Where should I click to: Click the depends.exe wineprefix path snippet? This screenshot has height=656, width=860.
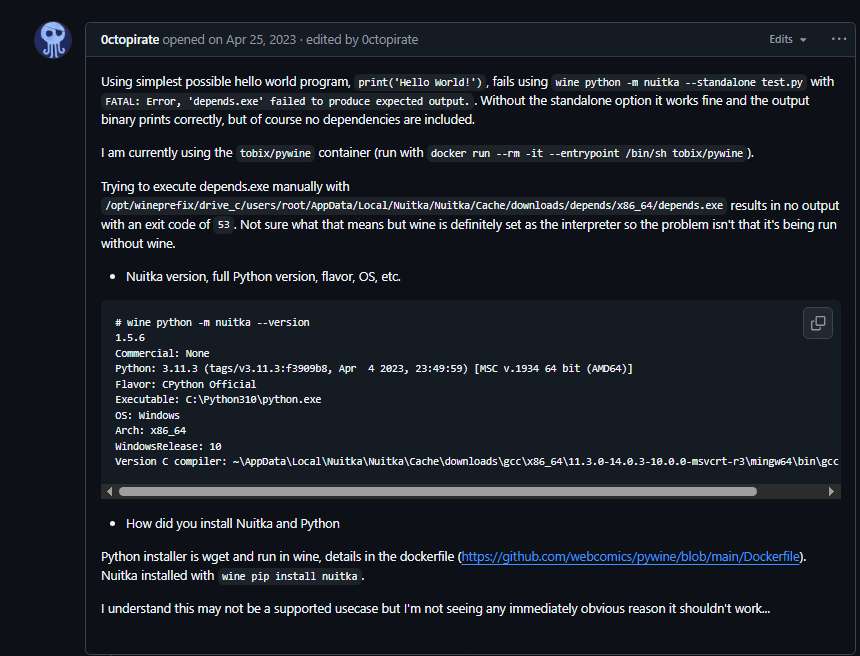coord(414,206)
